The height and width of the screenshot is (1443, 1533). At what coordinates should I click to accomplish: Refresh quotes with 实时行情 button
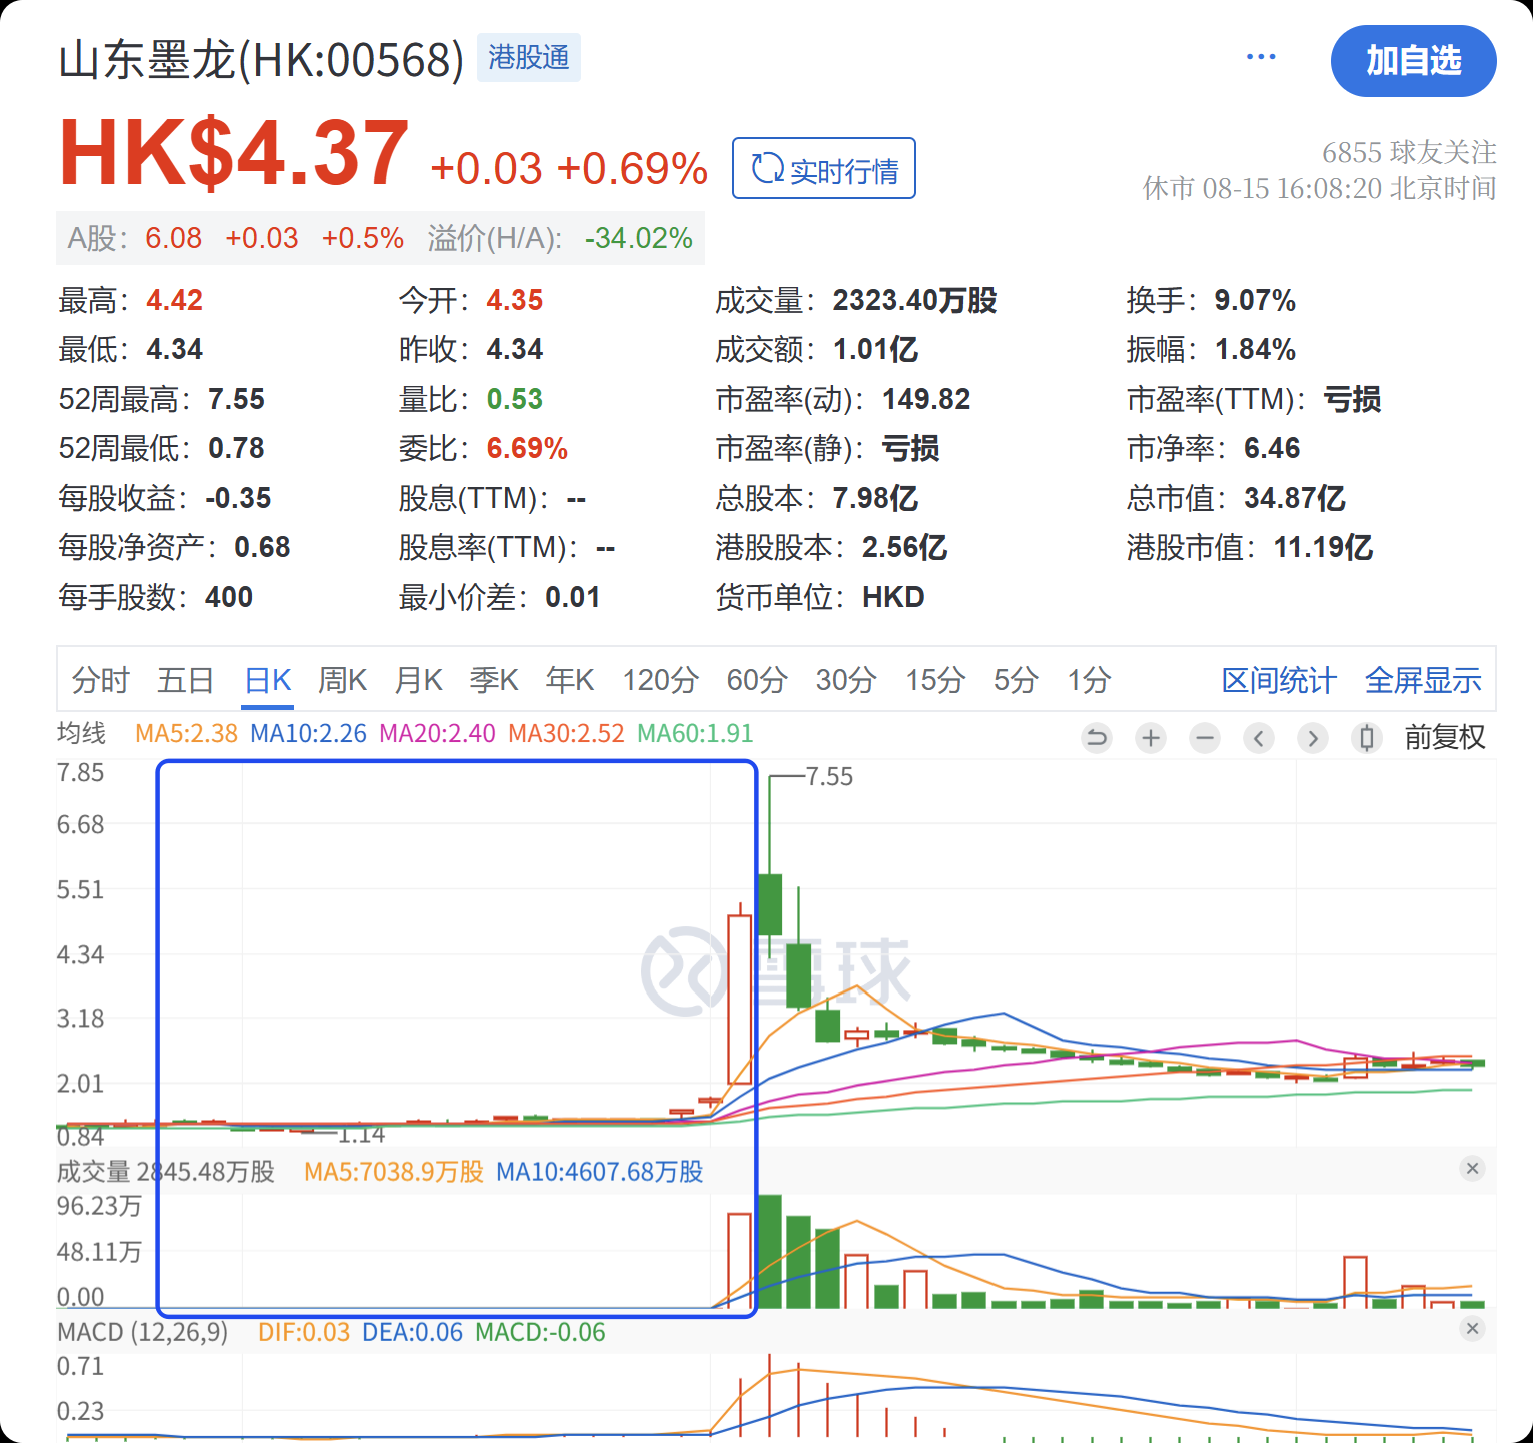click(x=824, y=168)
